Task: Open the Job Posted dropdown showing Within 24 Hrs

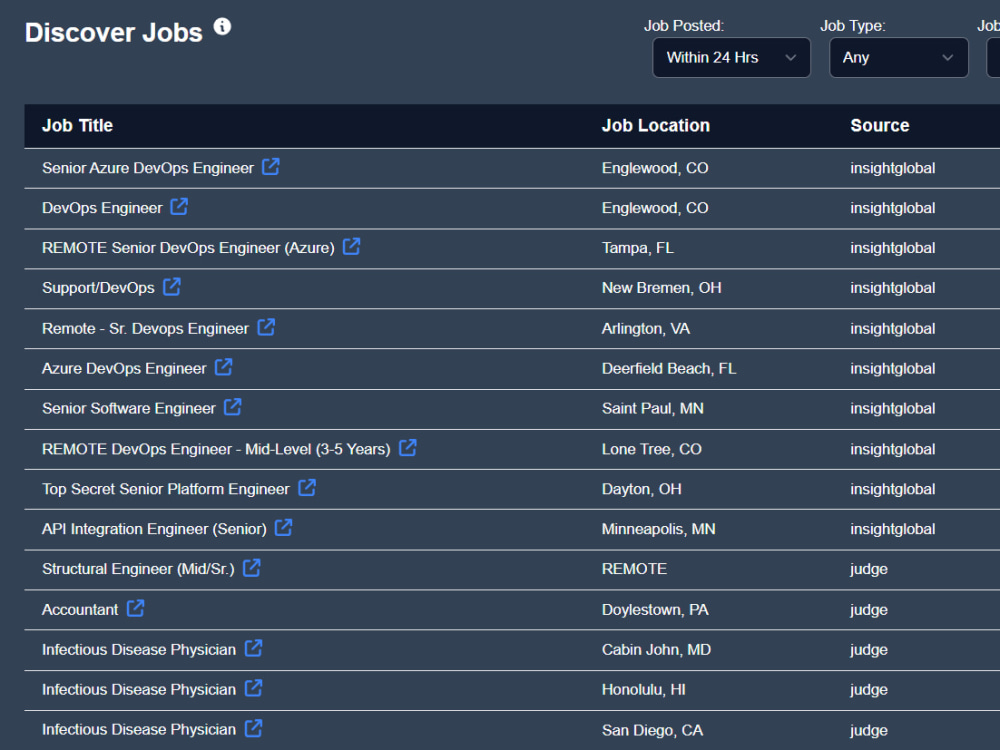Action: [732, 57]
